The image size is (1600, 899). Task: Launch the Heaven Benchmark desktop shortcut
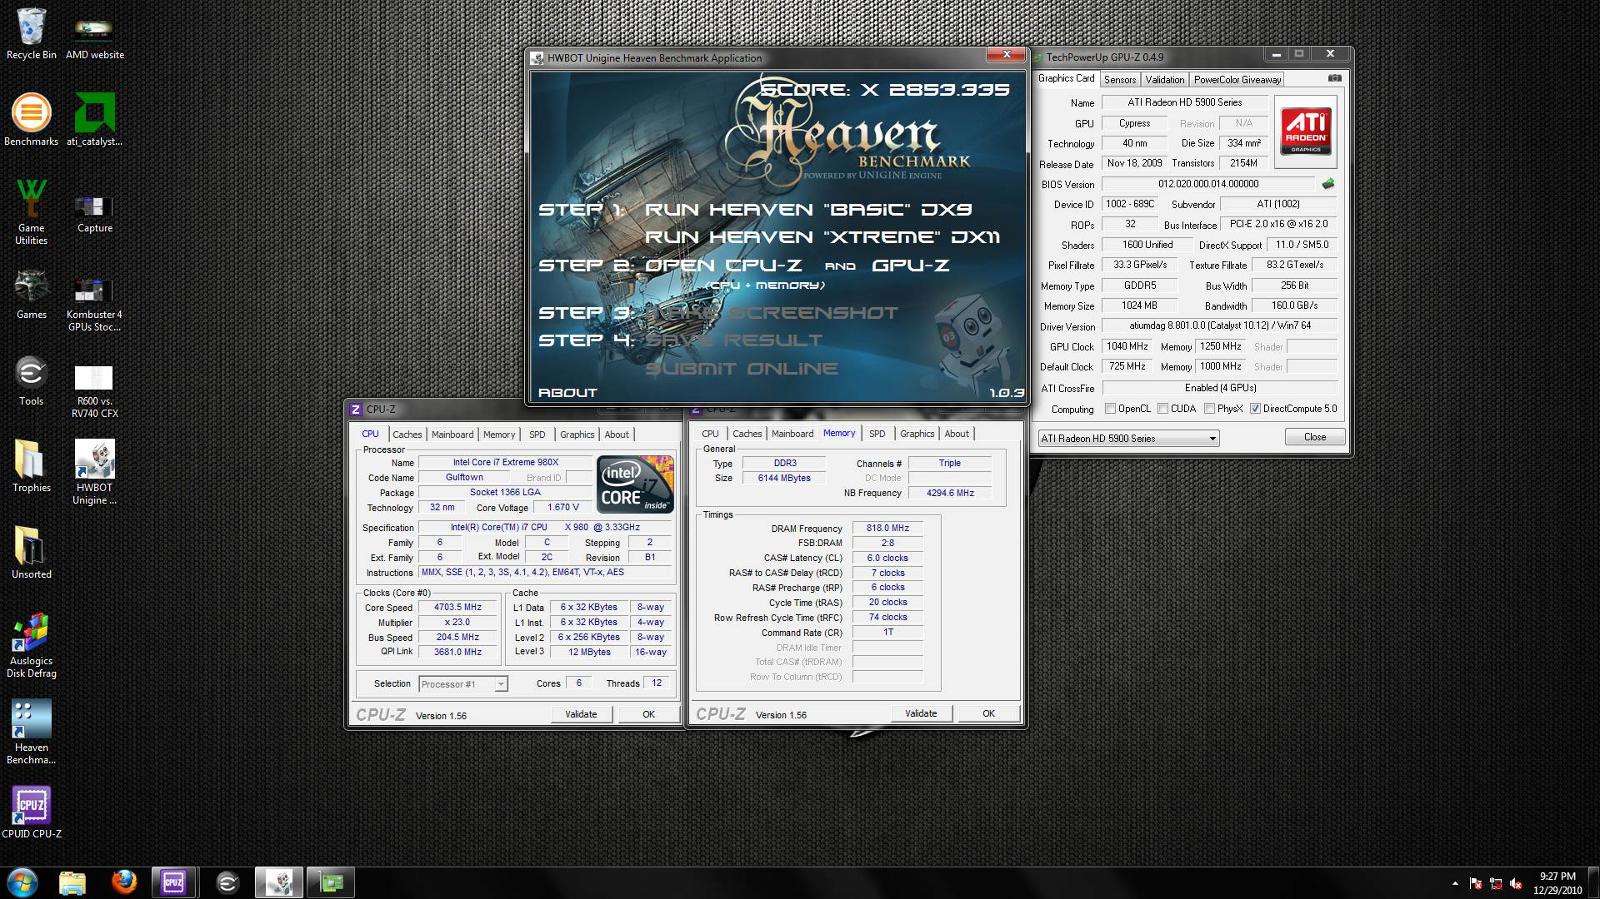click(x=31, y=732)
